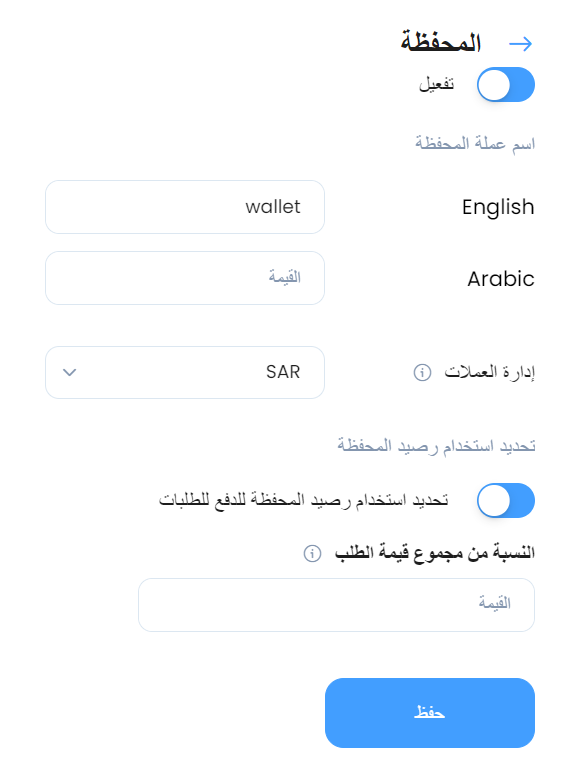The width and height of the screenshot is (572, 762).
Task: Open the SAR currency dropdown
Action: (185, 373)
